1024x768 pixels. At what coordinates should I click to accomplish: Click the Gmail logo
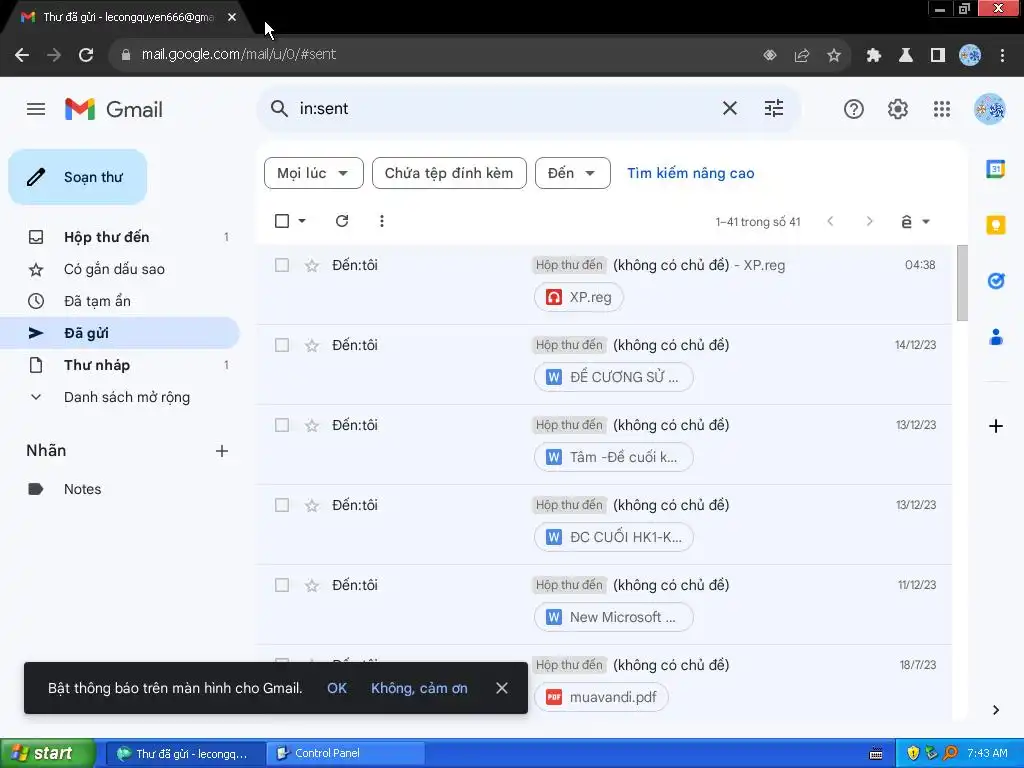(114, 109)
